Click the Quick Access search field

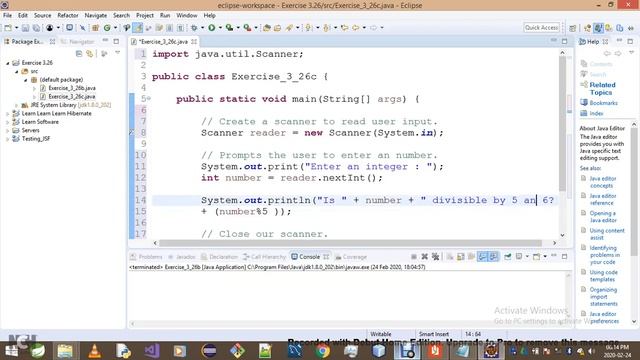(541, 28)
